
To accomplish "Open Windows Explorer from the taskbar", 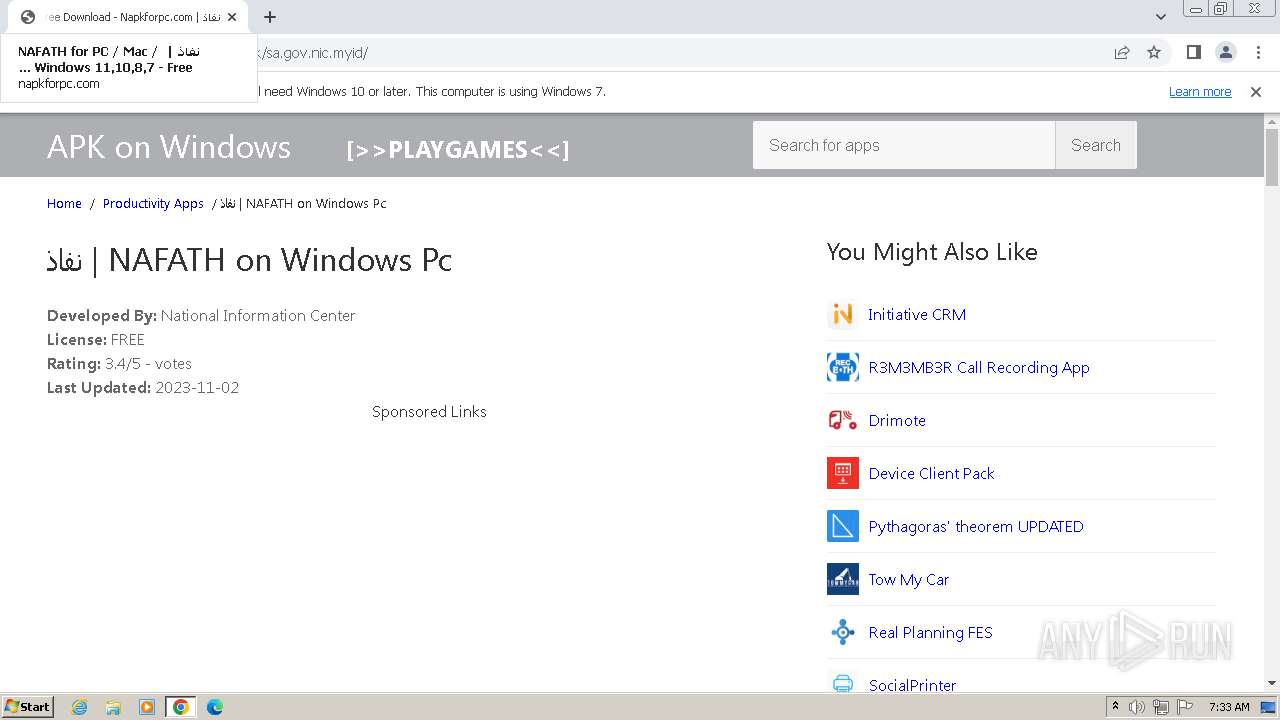I will 113,707.
